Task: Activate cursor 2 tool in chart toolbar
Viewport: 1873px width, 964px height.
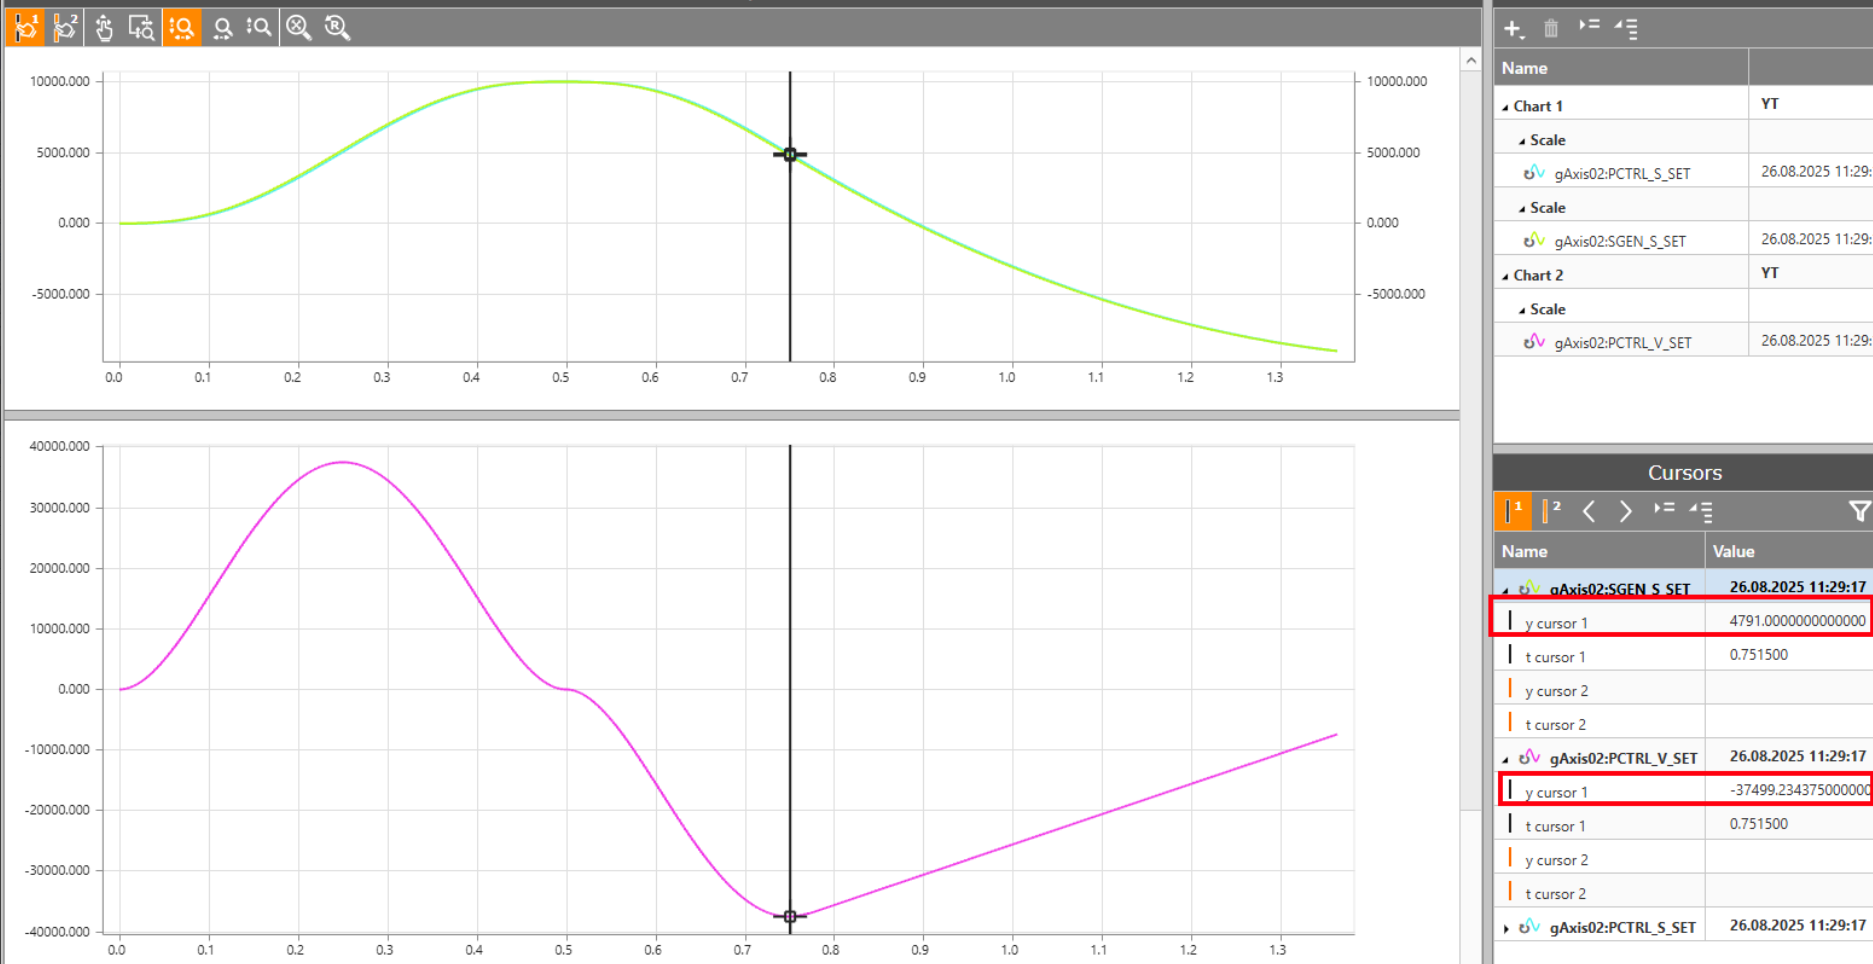Action: click(65, 27)
